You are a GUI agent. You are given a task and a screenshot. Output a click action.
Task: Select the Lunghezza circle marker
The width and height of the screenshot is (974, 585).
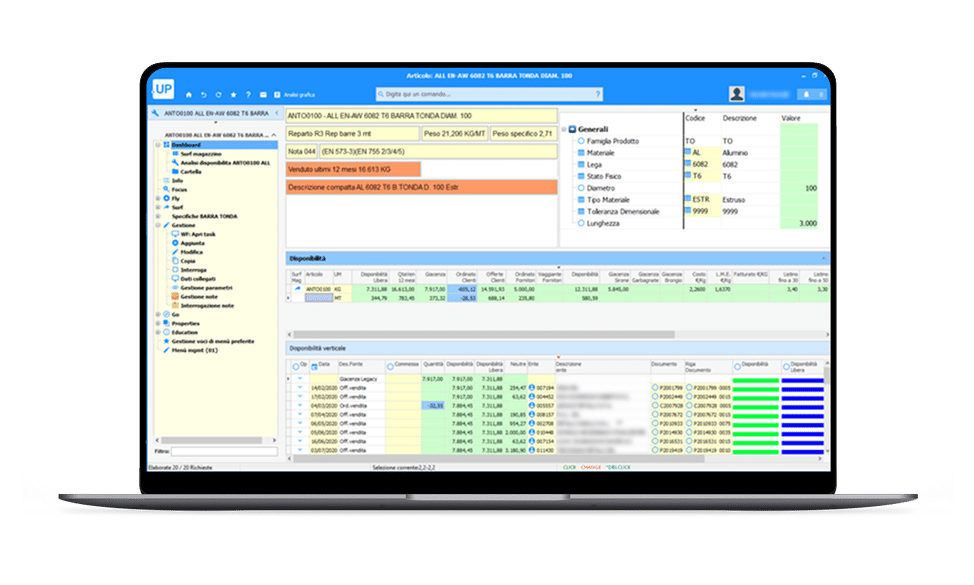580,223
